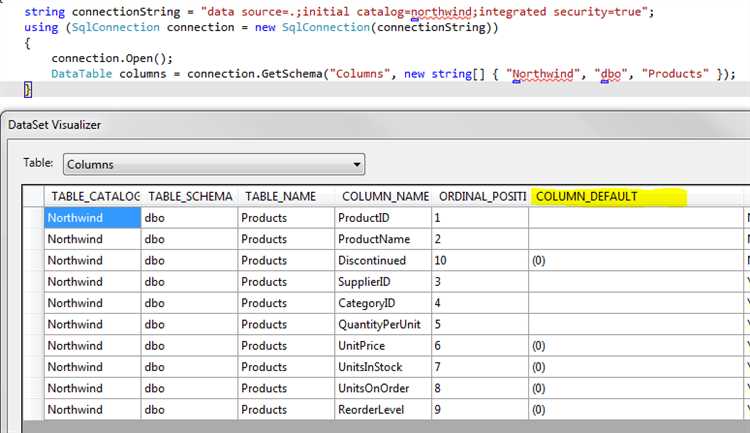Click the default value (0) in Discontinued row
The height and width of the screenshot is (433, 750).
coord(636,260)
